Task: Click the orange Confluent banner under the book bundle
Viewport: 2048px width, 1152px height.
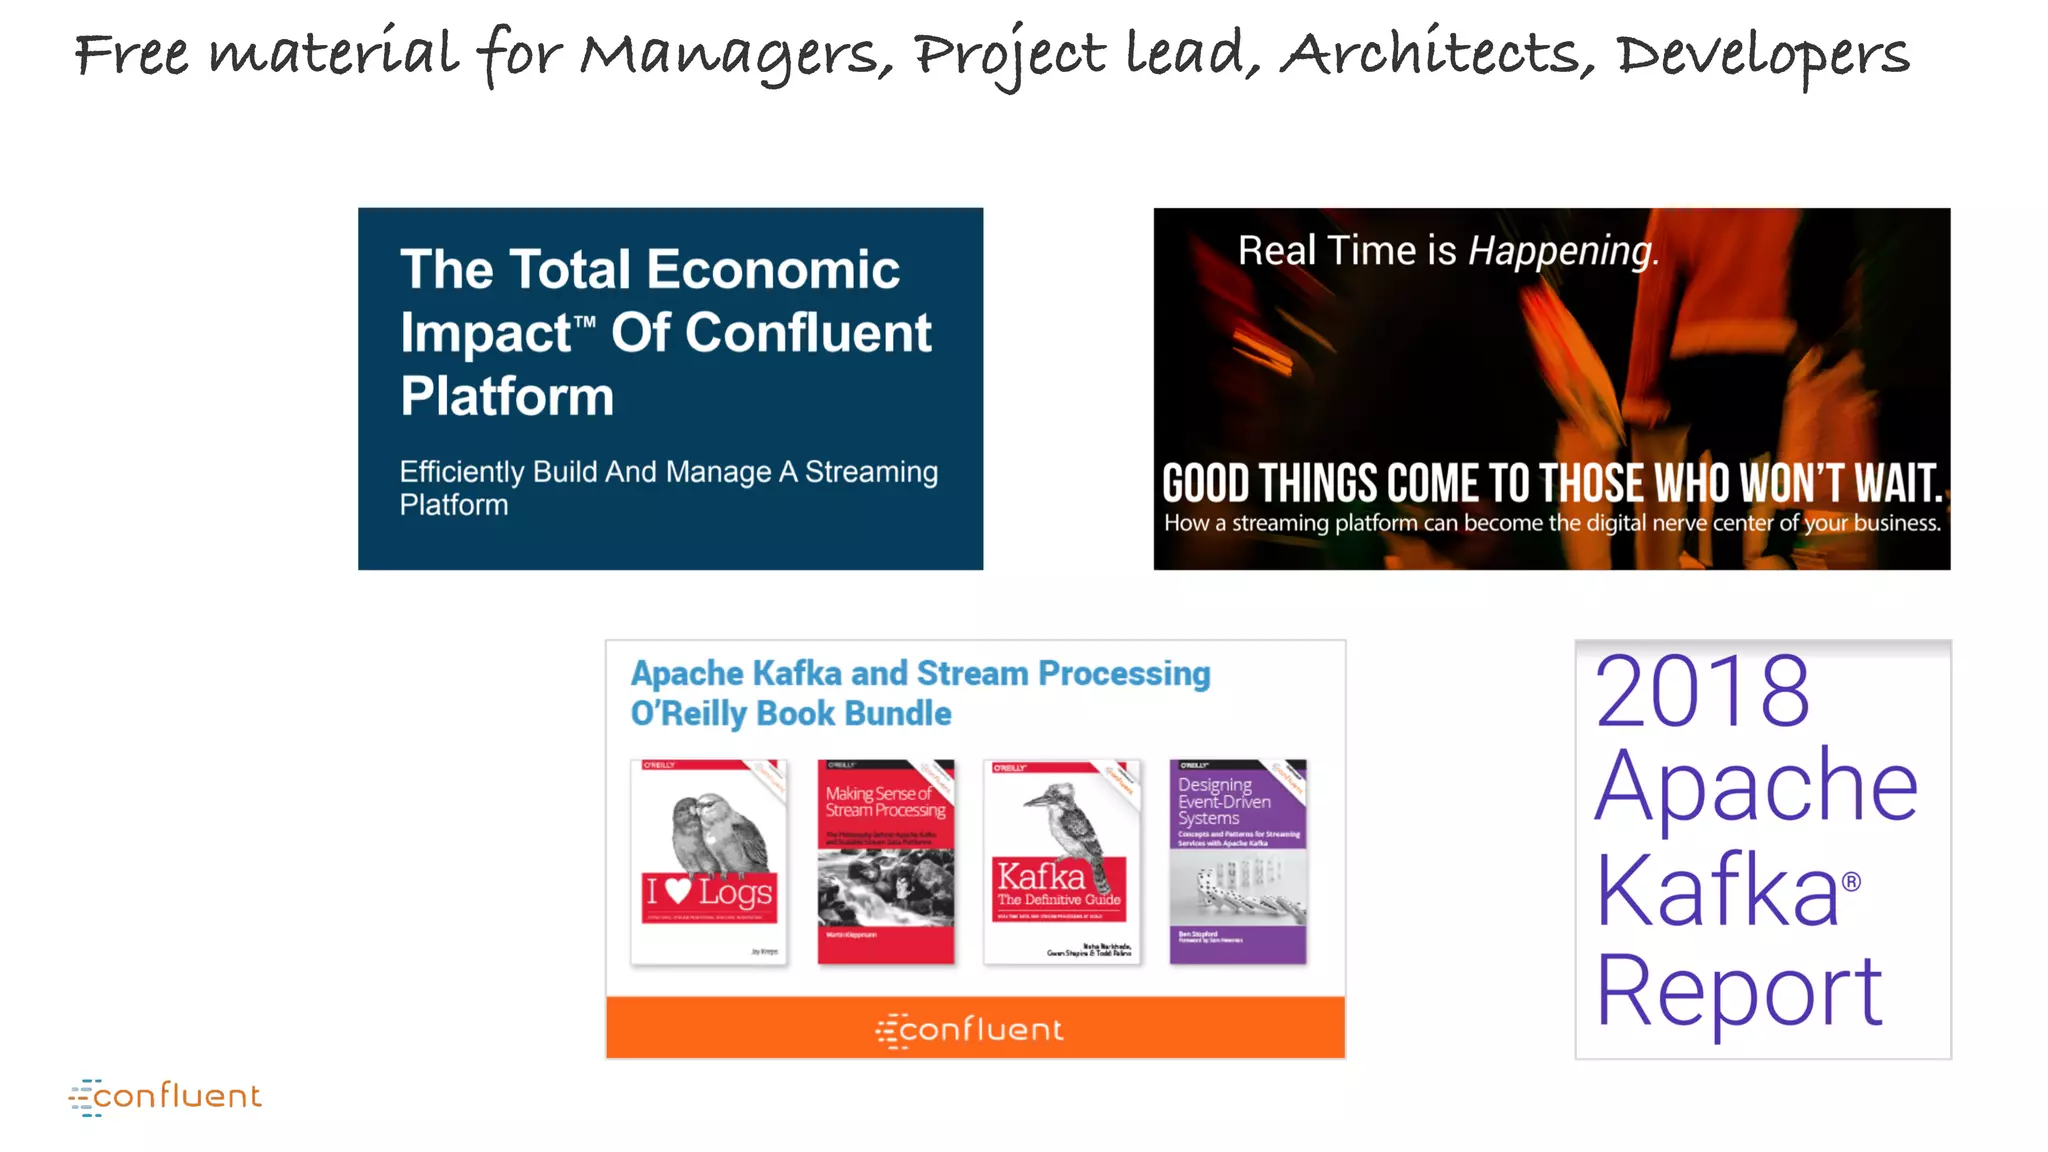Action: pos(975,1027)
